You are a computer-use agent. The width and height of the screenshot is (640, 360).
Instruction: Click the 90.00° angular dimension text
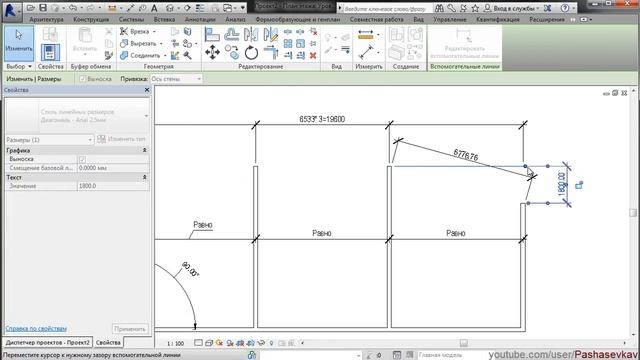(190, 269)
